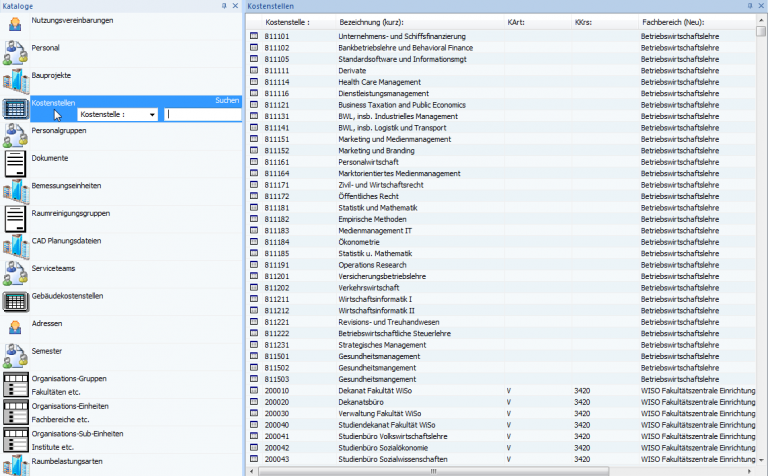Select cell Health Care Management

pos(380,82)
